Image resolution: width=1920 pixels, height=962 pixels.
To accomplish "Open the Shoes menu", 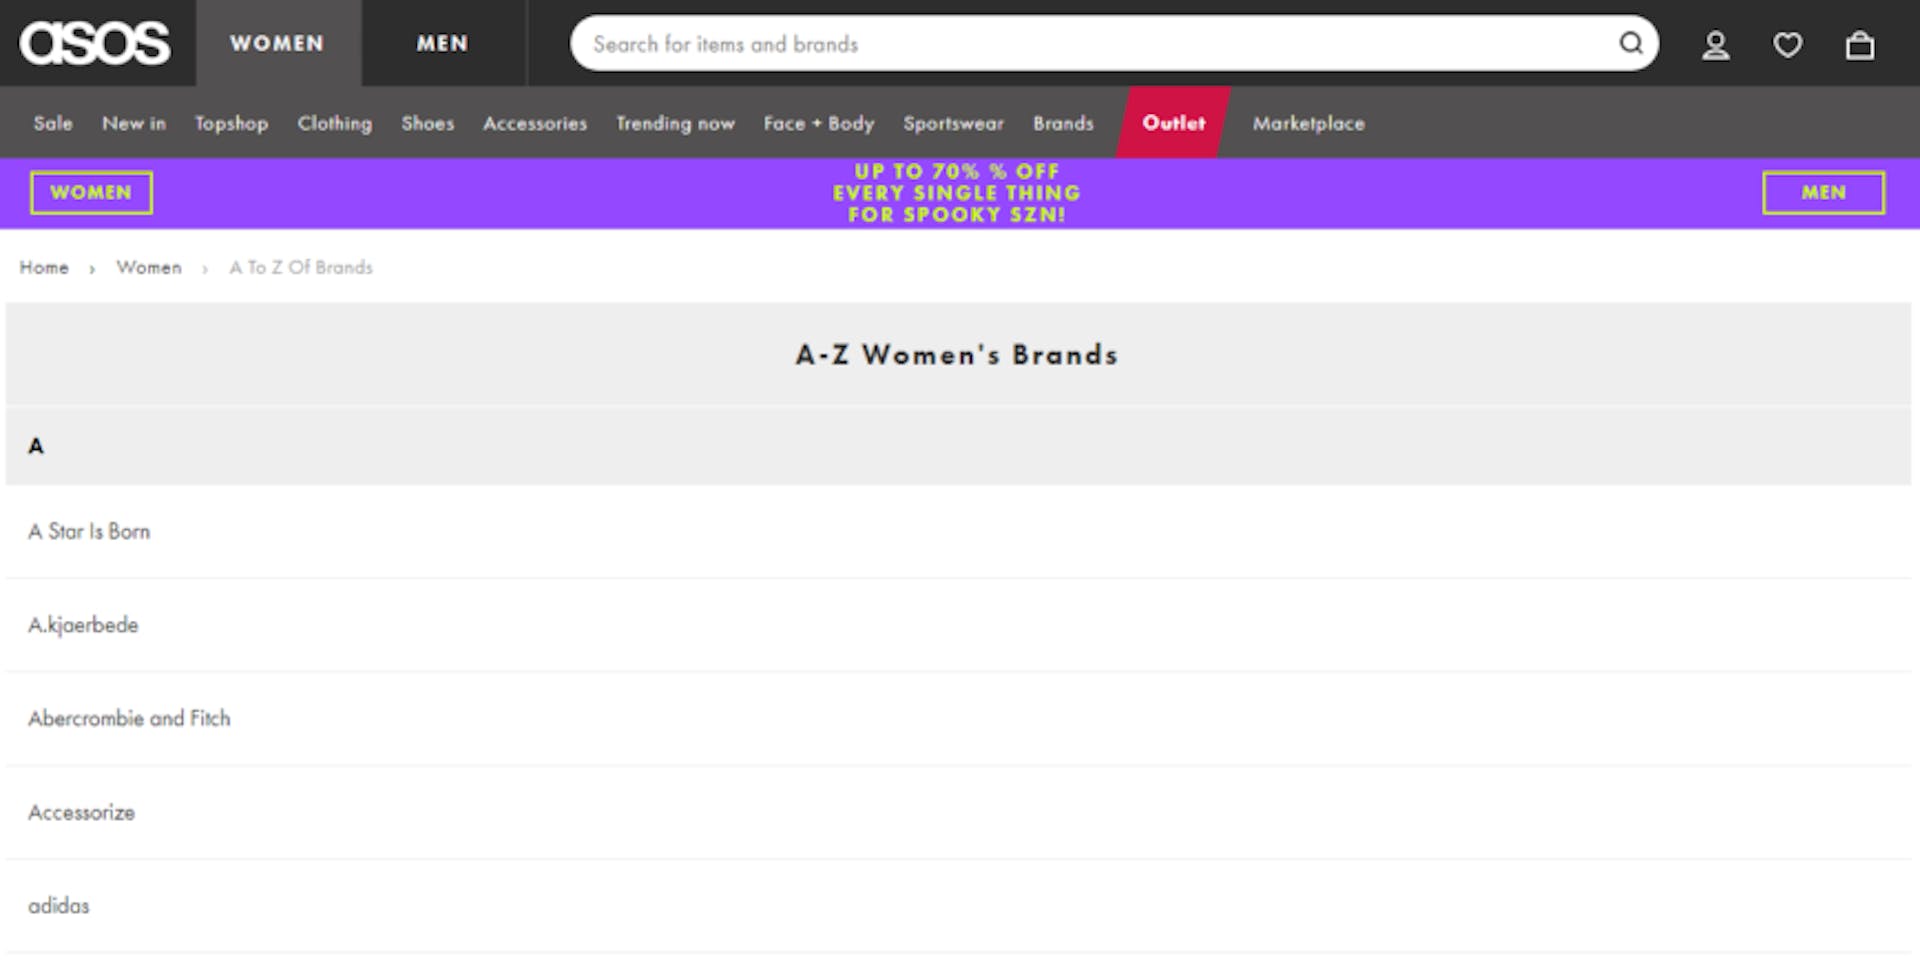I will (427, 123).
